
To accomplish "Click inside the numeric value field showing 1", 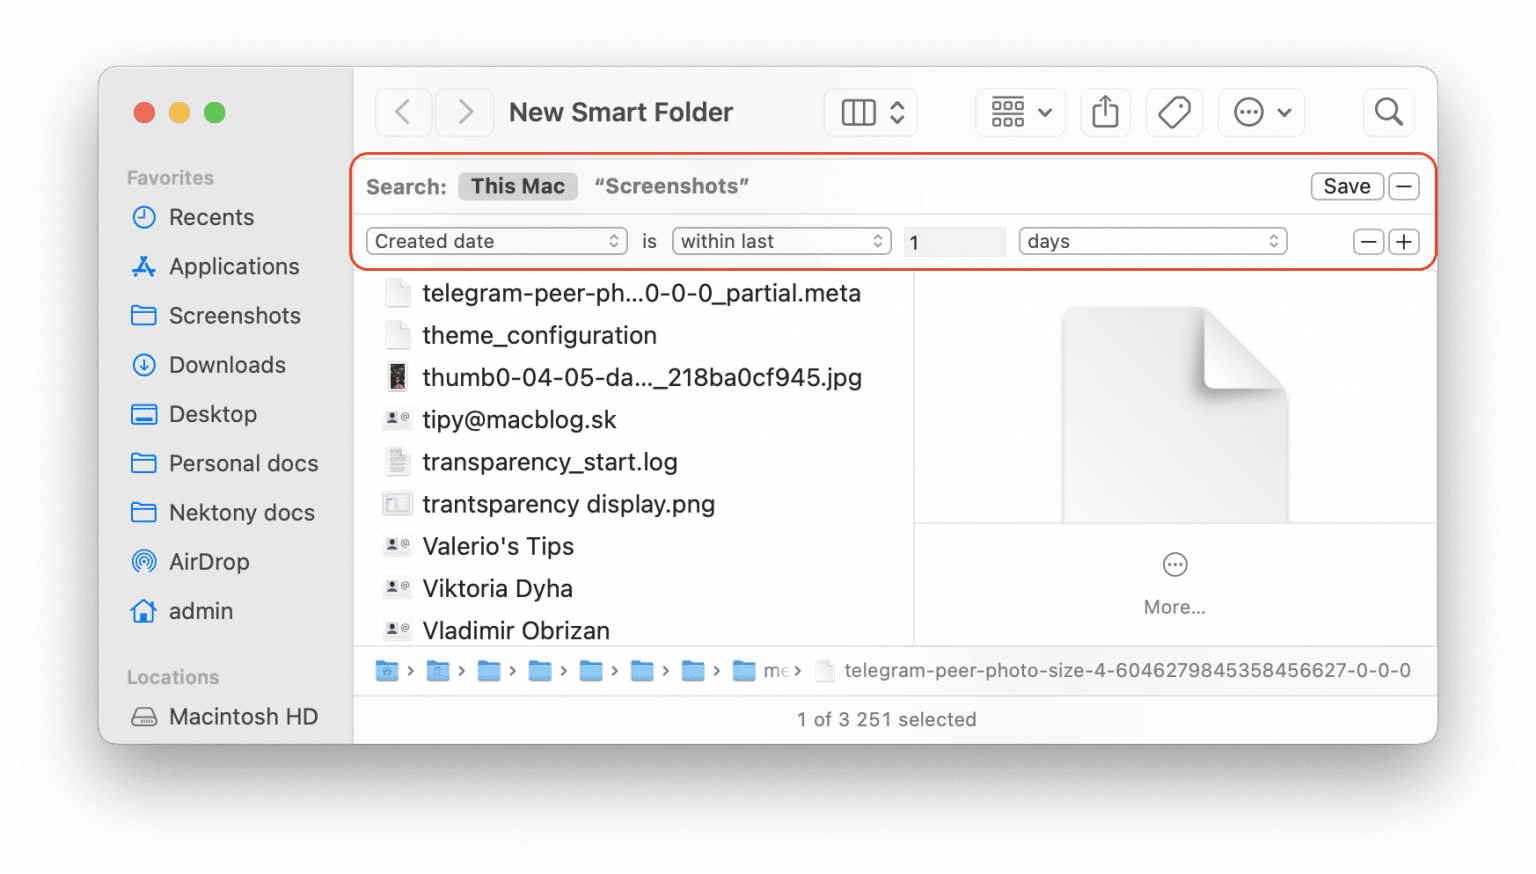I will (954, 241).
